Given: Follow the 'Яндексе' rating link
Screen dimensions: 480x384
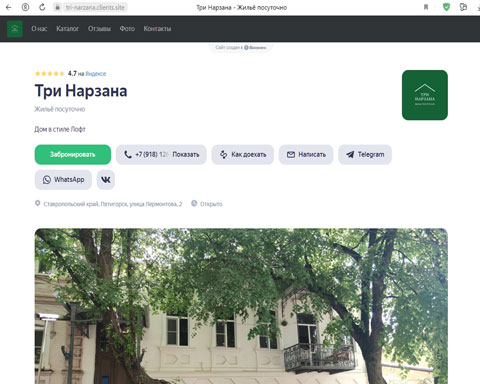Looking at the screenshot, I should click(96, 74).
